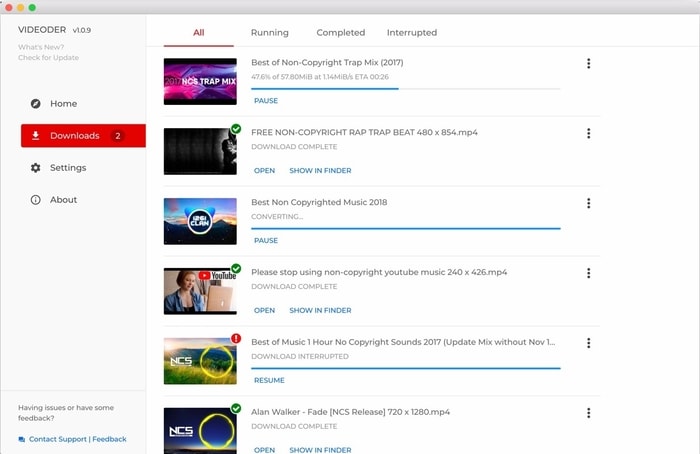Screen dimensions: 700x454
Task: Click the Contact Support chat icon
Action: (22, 439)
